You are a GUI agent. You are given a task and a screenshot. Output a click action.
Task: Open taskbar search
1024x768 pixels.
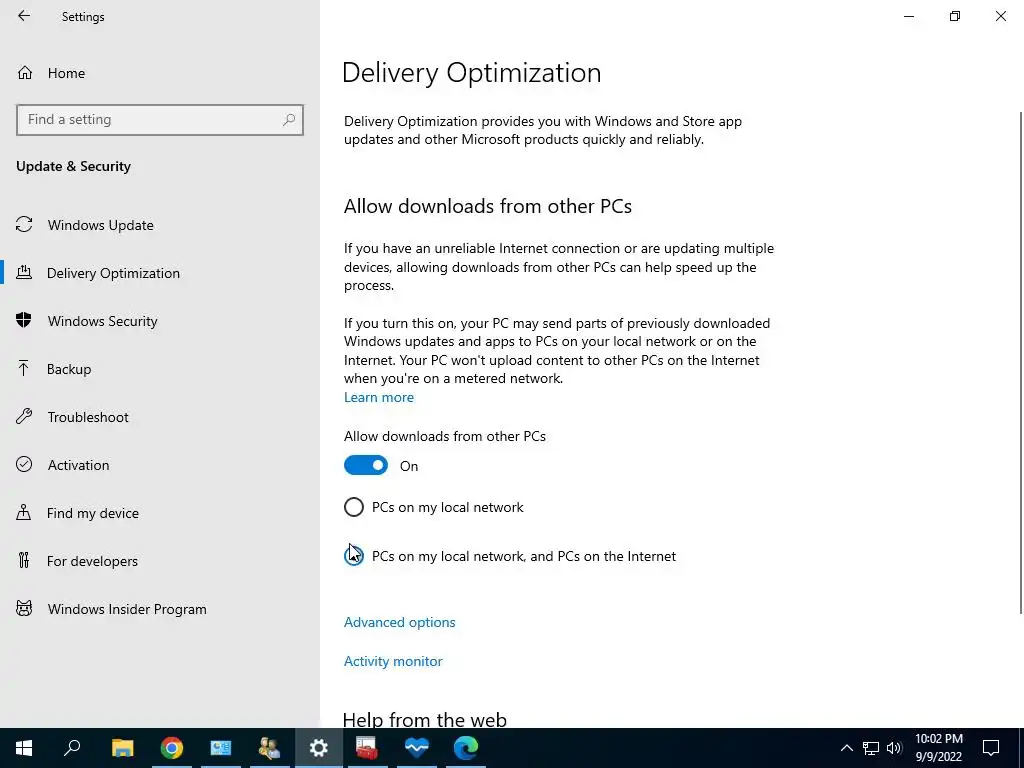click(72, 748)
